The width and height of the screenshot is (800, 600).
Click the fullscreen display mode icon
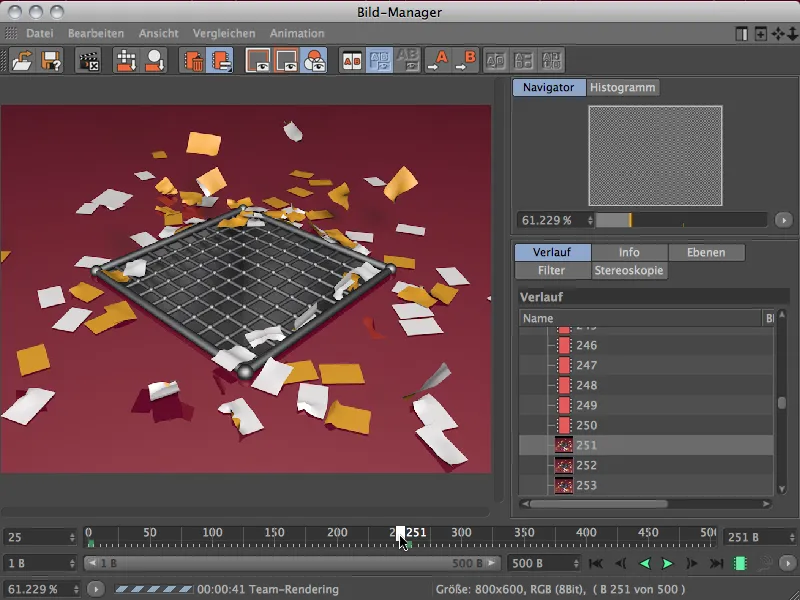pyautogui.click(x=287, y=60)
